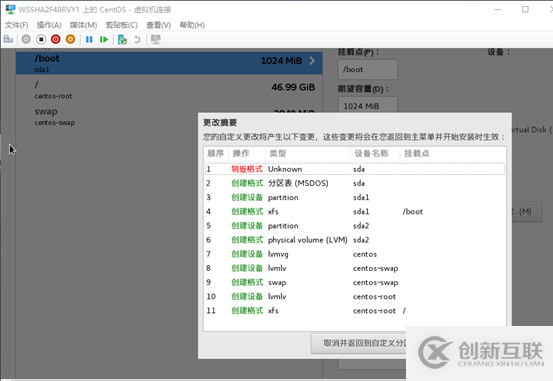This screenshot has height=381, width=553.
Task: Expand the /boot partition chevron arrow
Action: coord(312,61)
